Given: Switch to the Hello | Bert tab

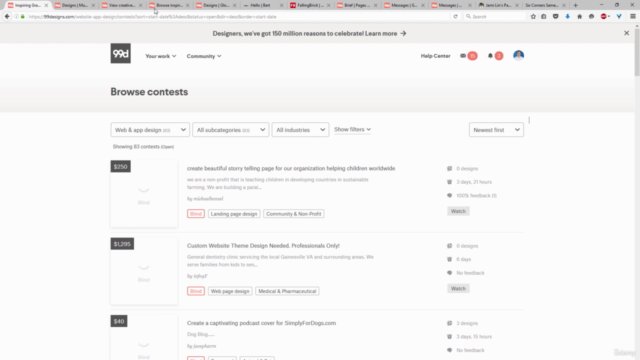Looking at the screenshot, I should pos(262,5).
